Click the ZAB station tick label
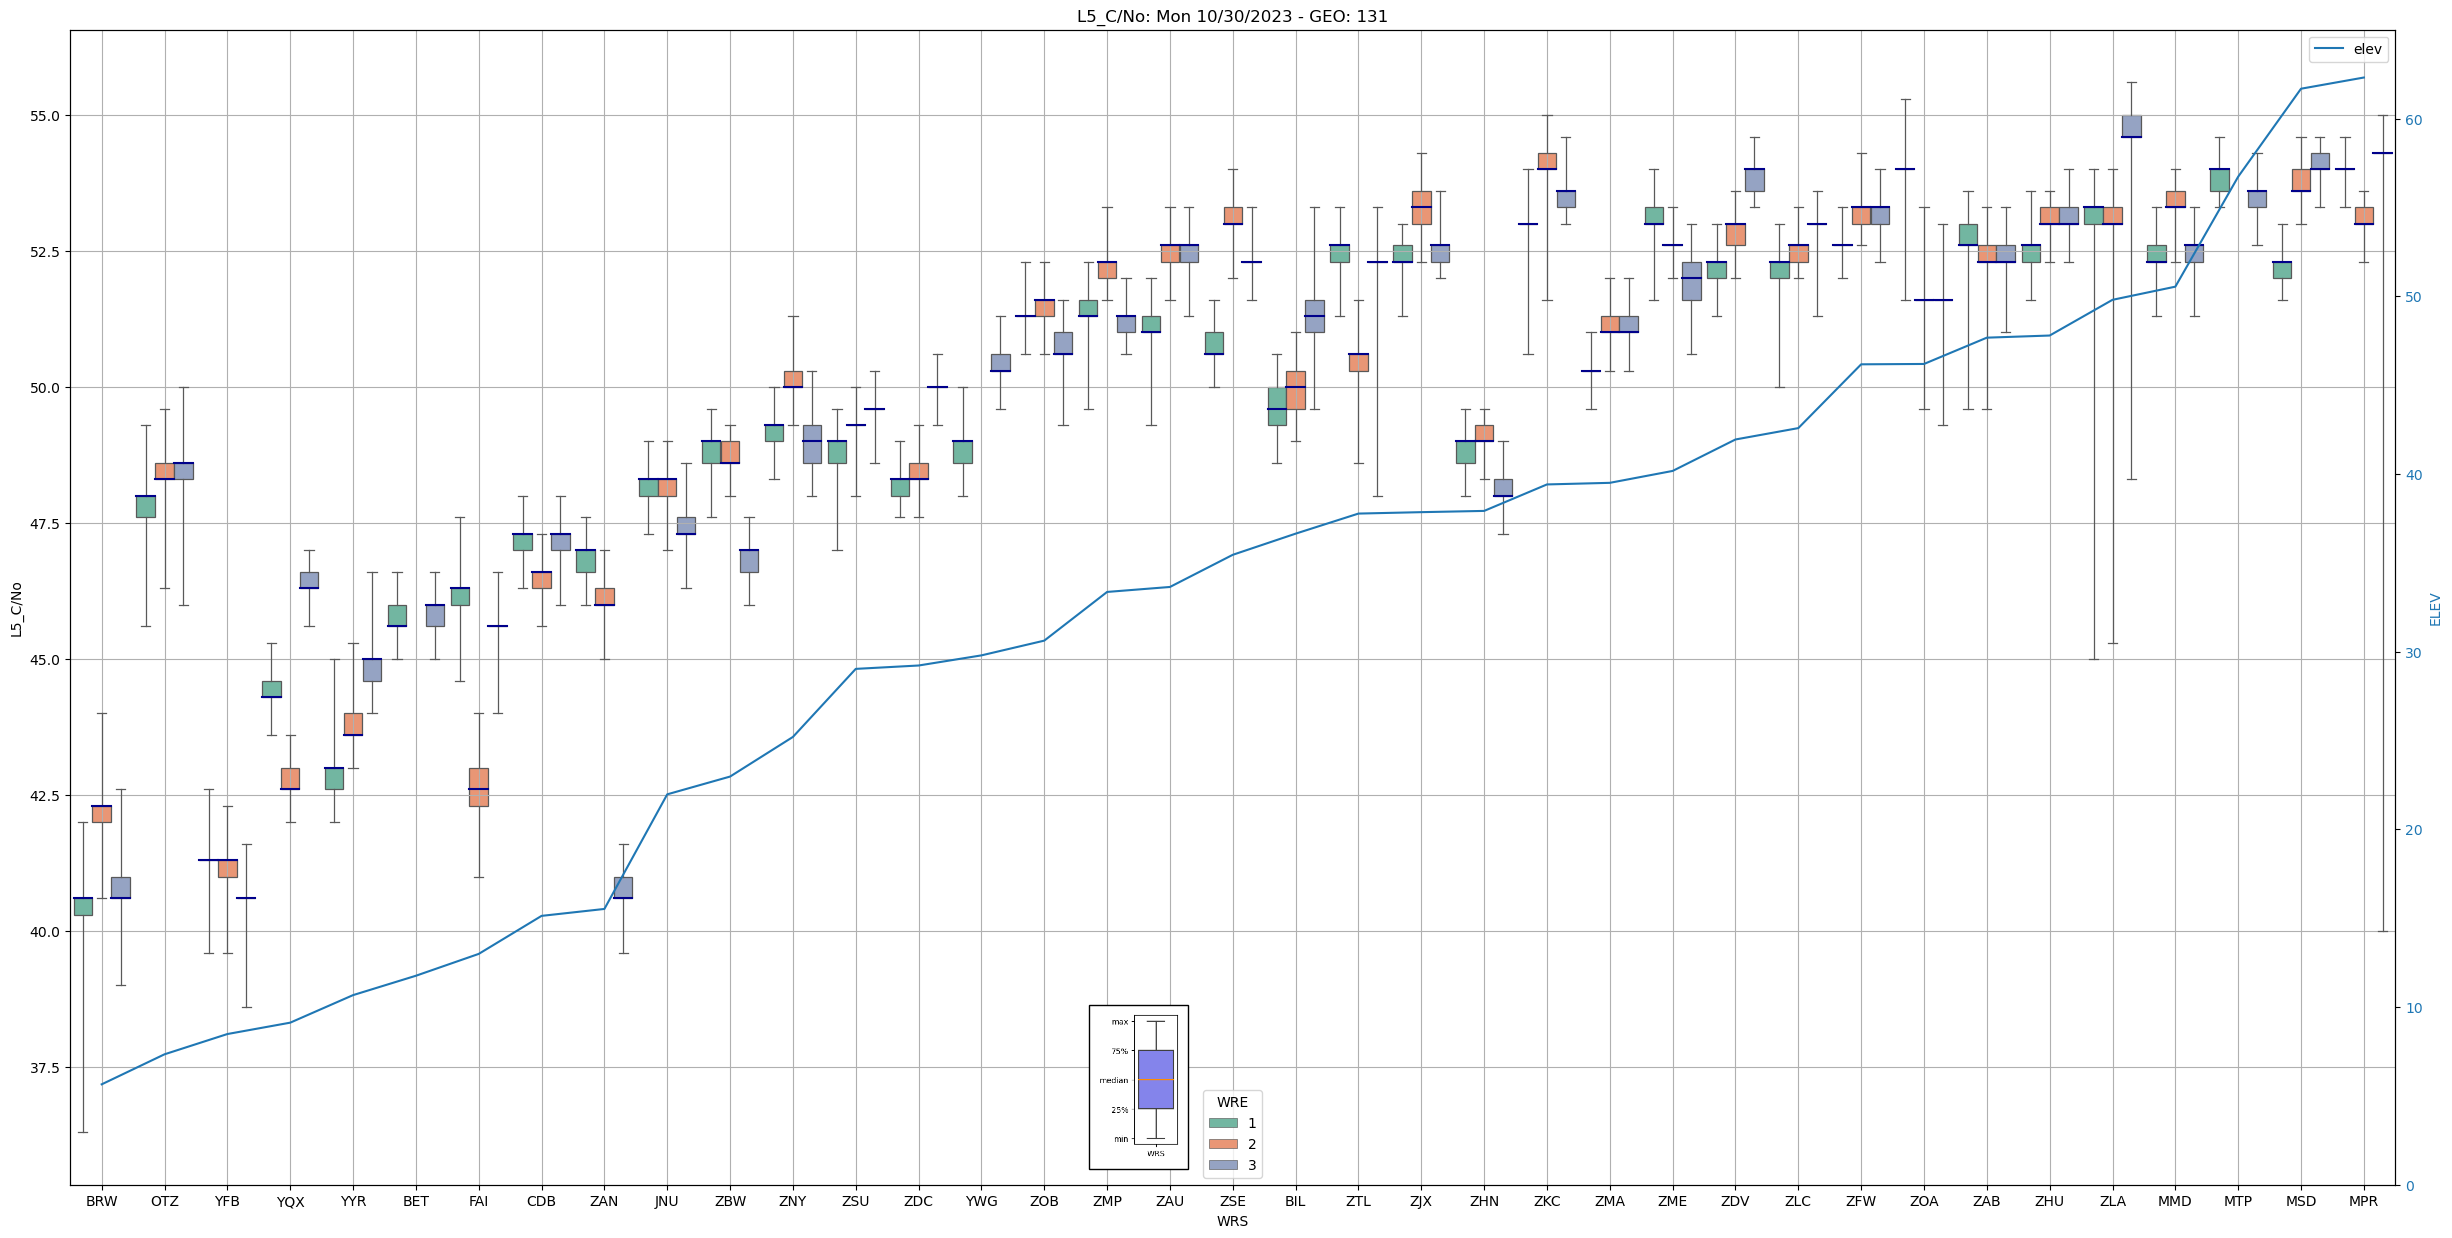Viewport: 2452px width, 1238px height. pyautogui.click(x=1987, y=1201)
